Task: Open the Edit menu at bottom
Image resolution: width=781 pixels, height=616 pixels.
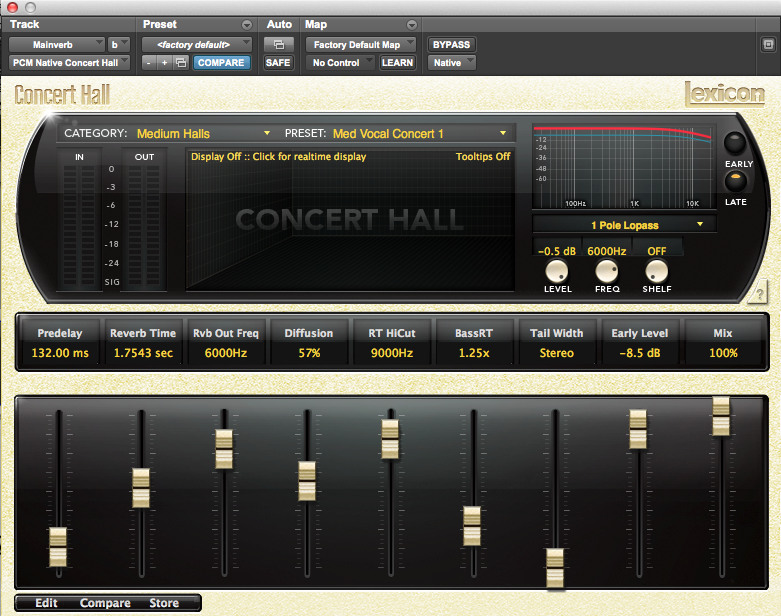Action: coord(46,603)
